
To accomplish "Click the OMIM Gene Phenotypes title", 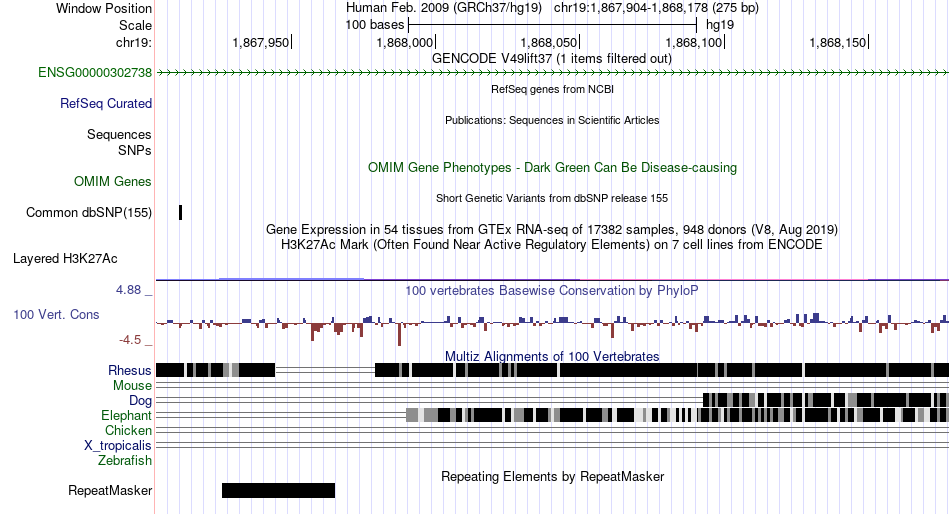I will [x=552, y=168].
